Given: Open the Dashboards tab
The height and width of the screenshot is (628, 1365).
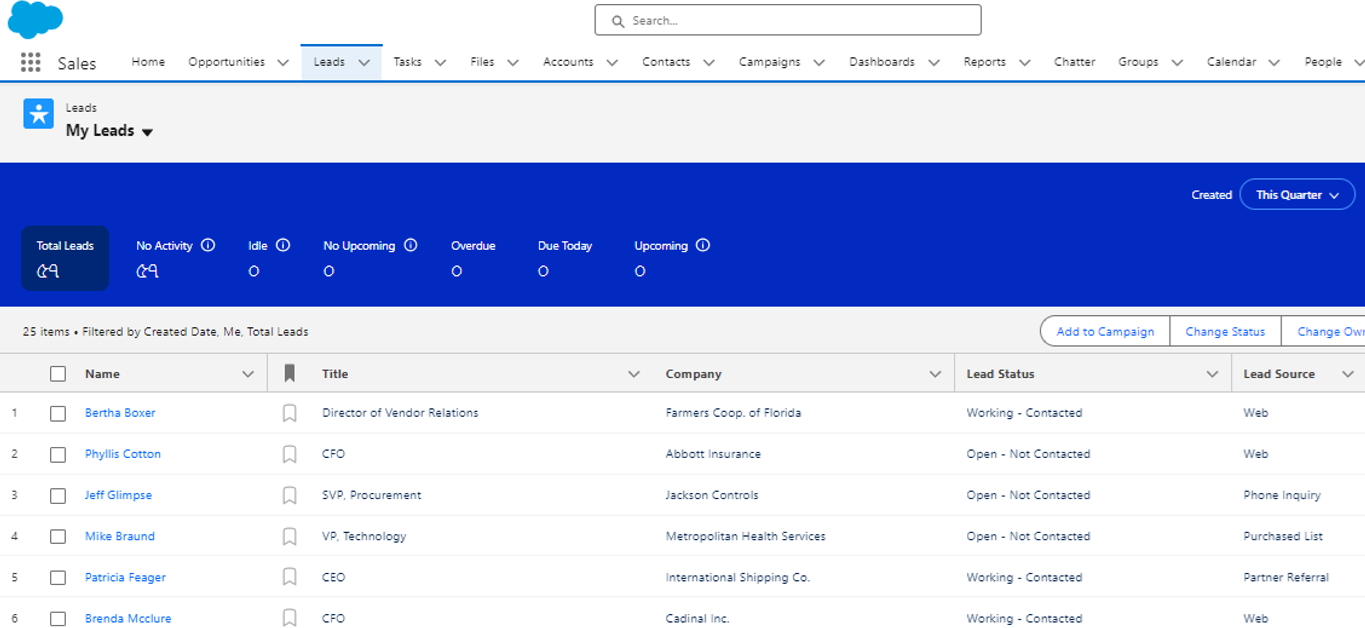Looking at the screenshot, I should [x=881, y=62].
